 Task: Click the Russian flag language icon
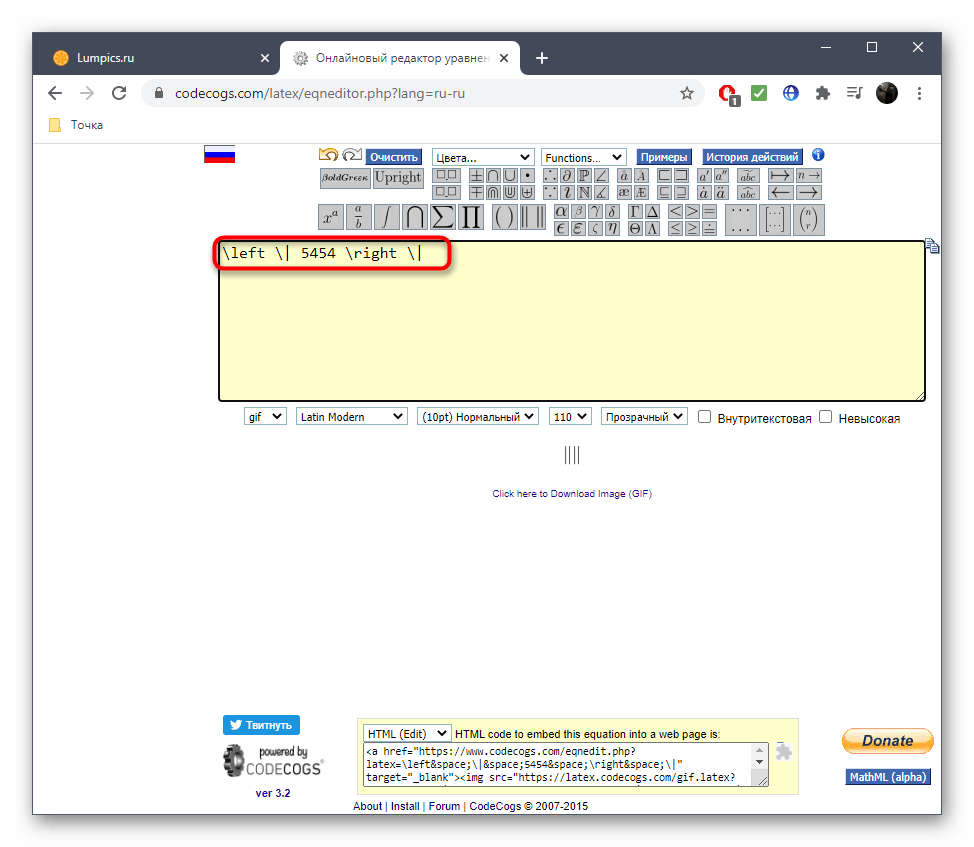(x=219, y=155)
